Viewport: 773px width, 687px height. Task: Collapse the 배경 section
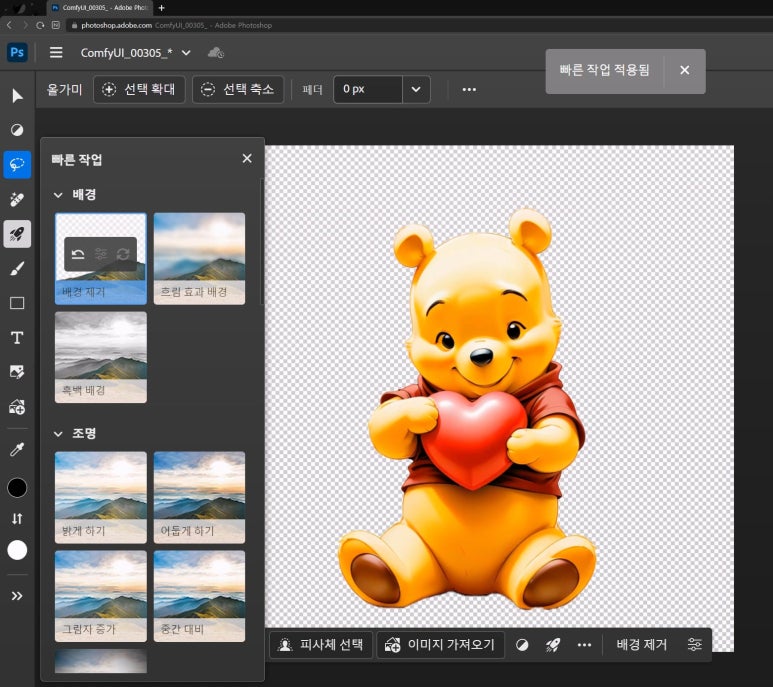click(x=58, y=195)
